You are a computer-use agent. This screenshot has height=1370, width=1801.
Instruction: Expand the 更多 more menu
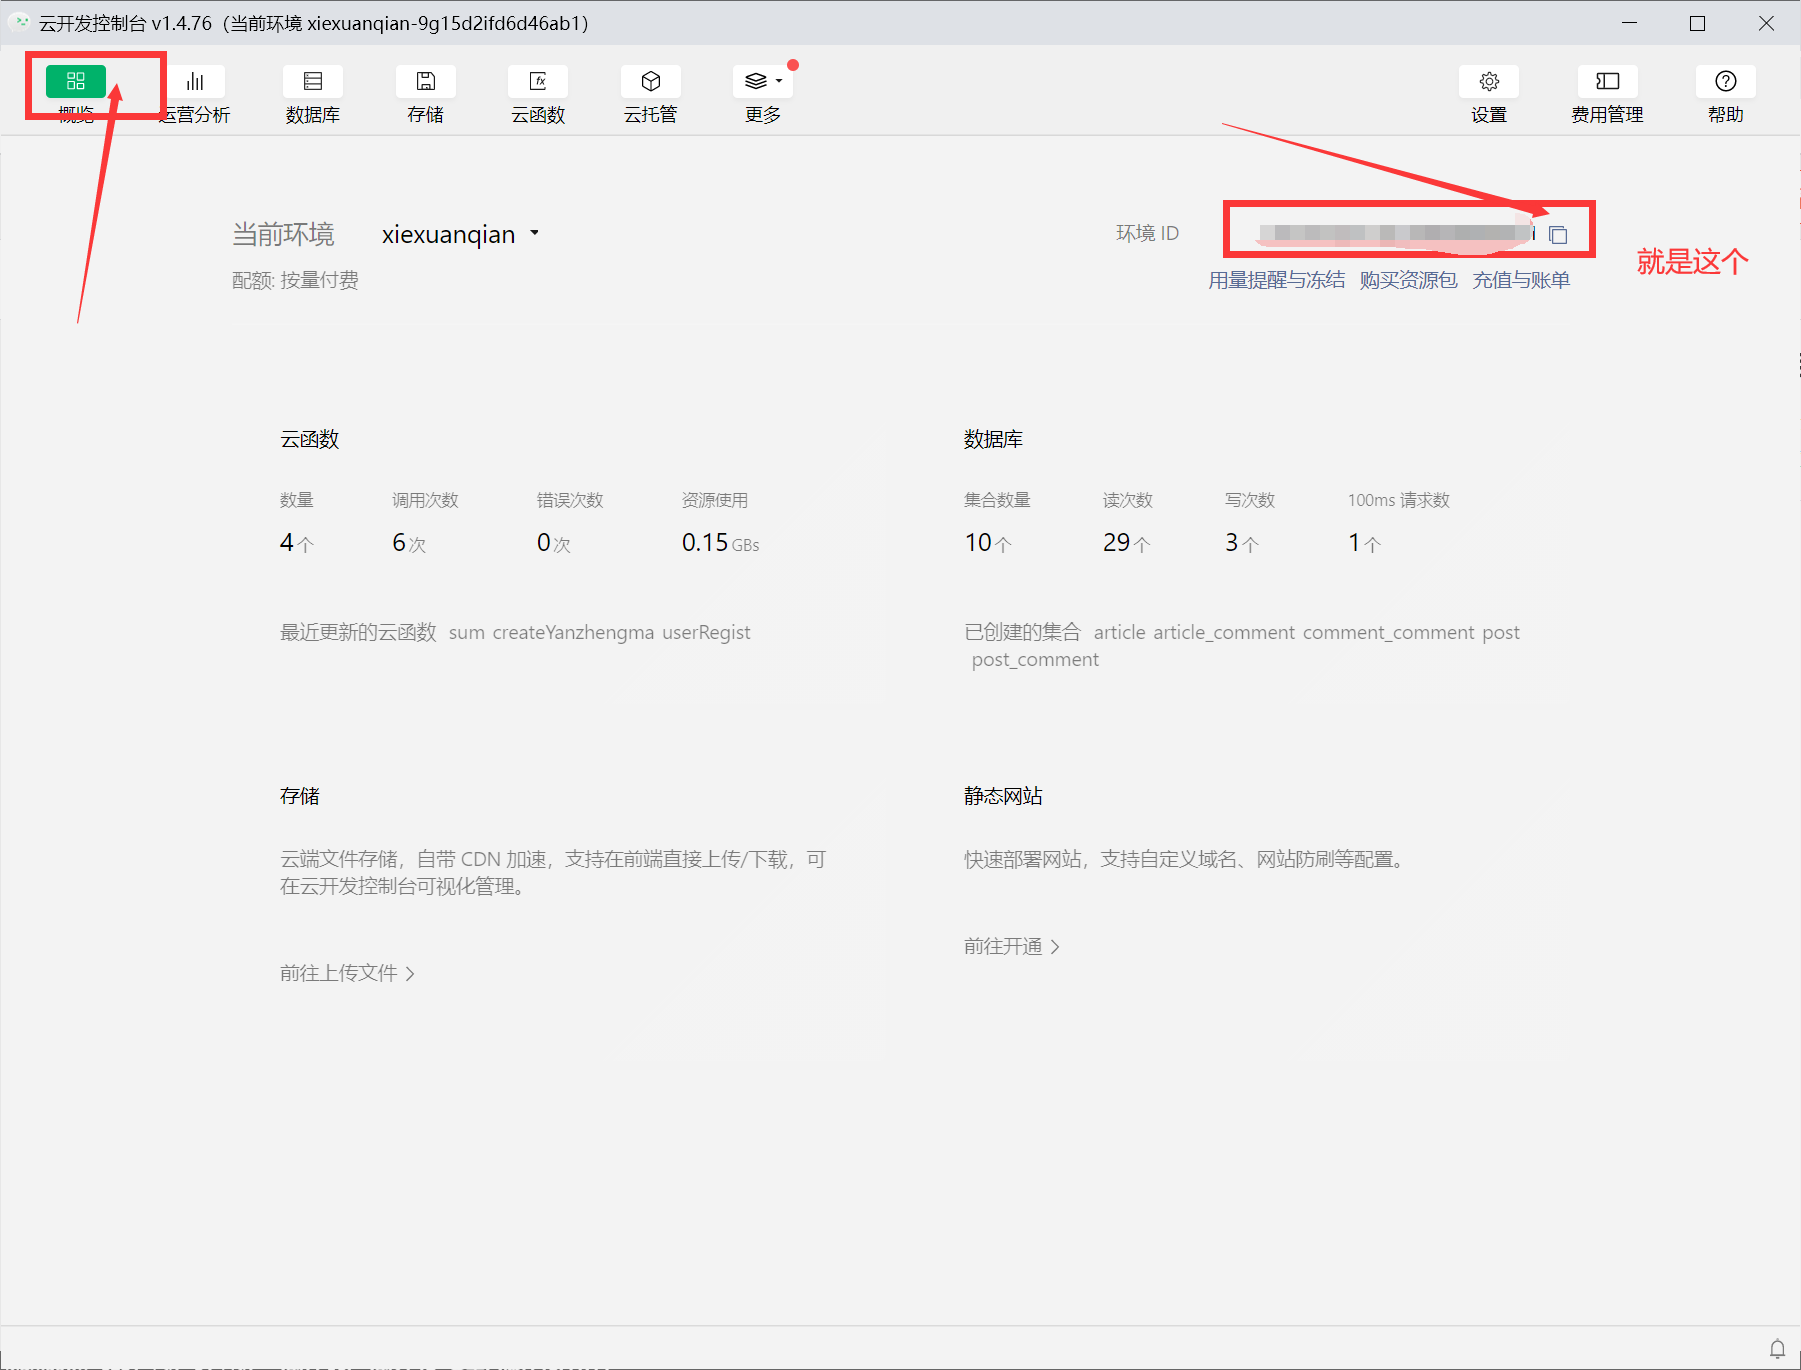coord(764,94)
